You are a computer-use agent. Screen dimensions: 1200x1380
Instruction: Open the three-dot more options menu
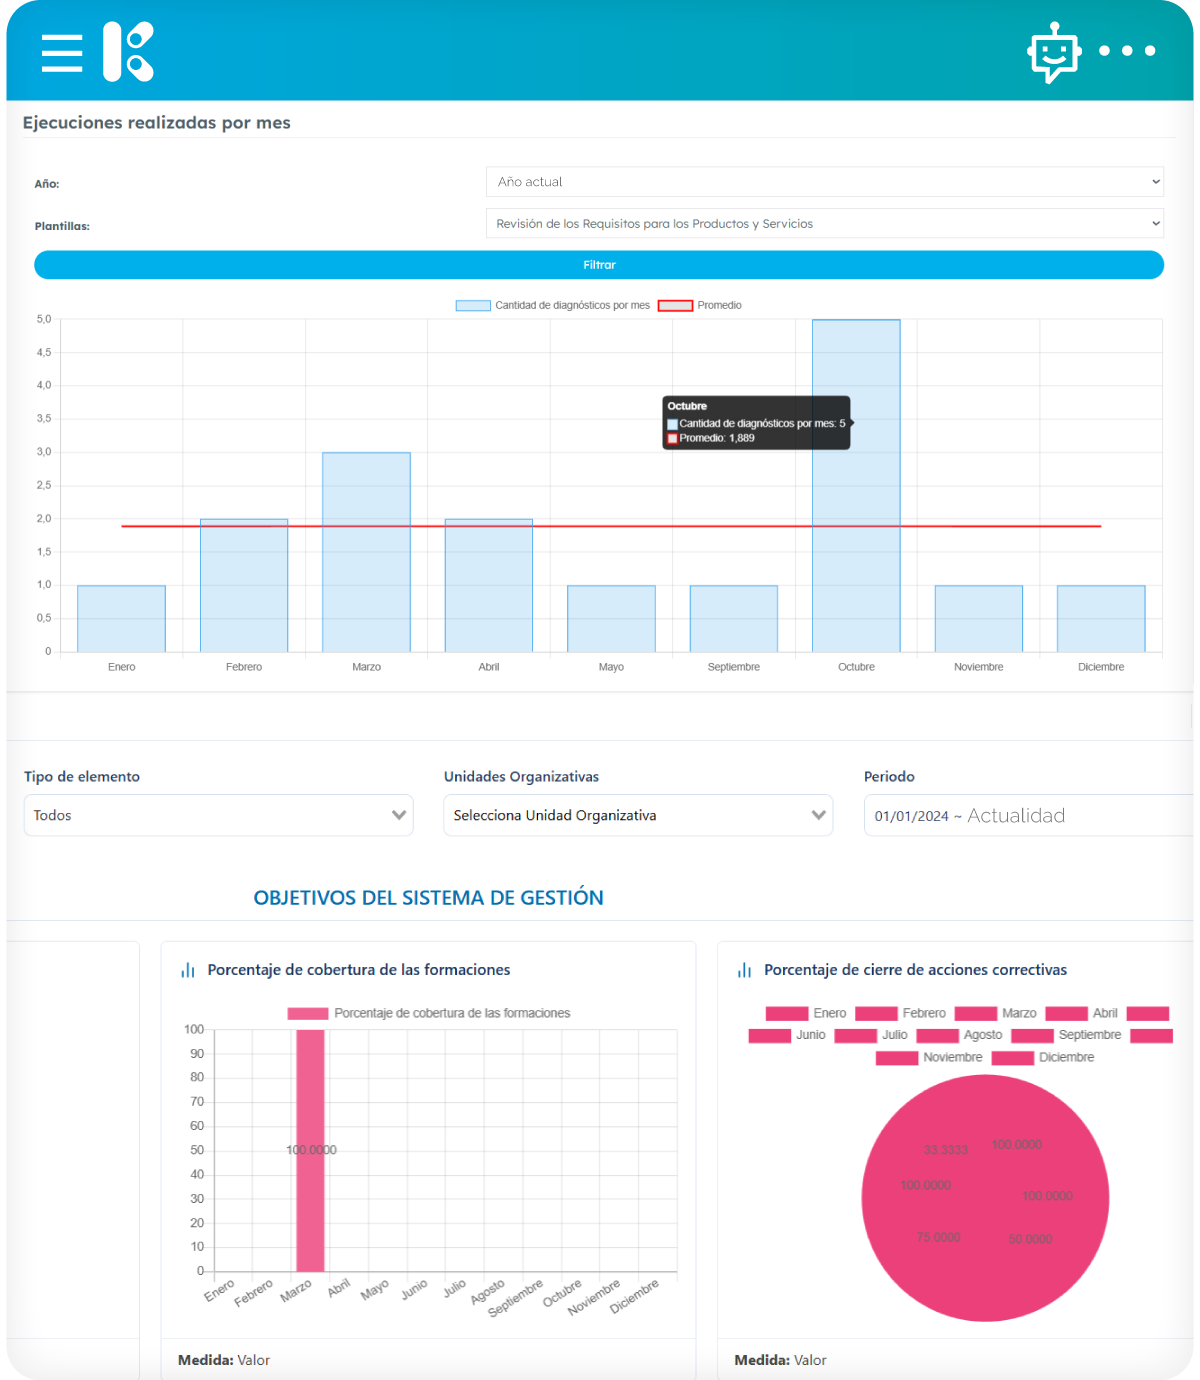coord(1127,50)
